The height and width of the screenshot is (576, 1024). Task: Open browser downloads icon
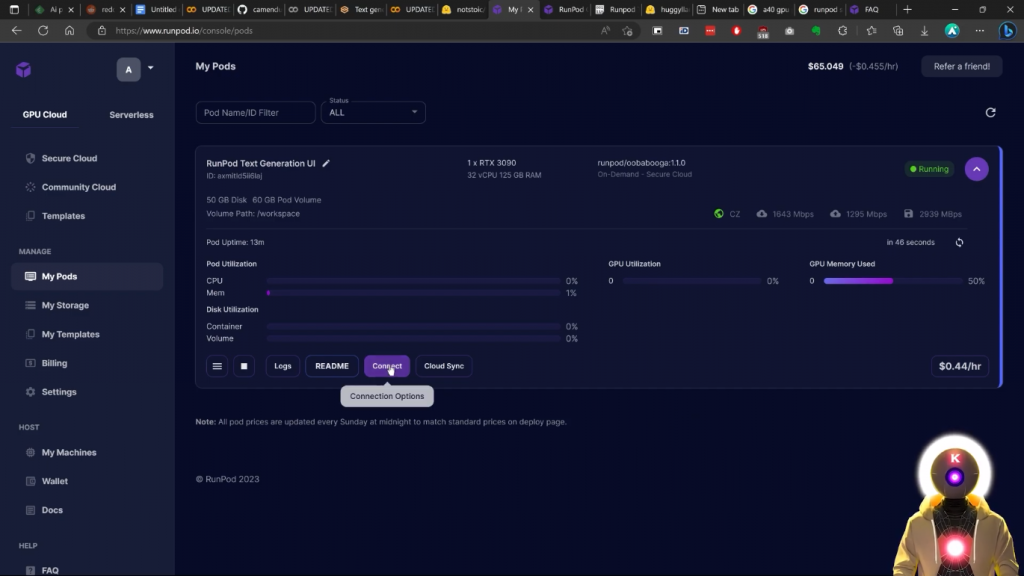pyautogui.click(x=924, y=31)
